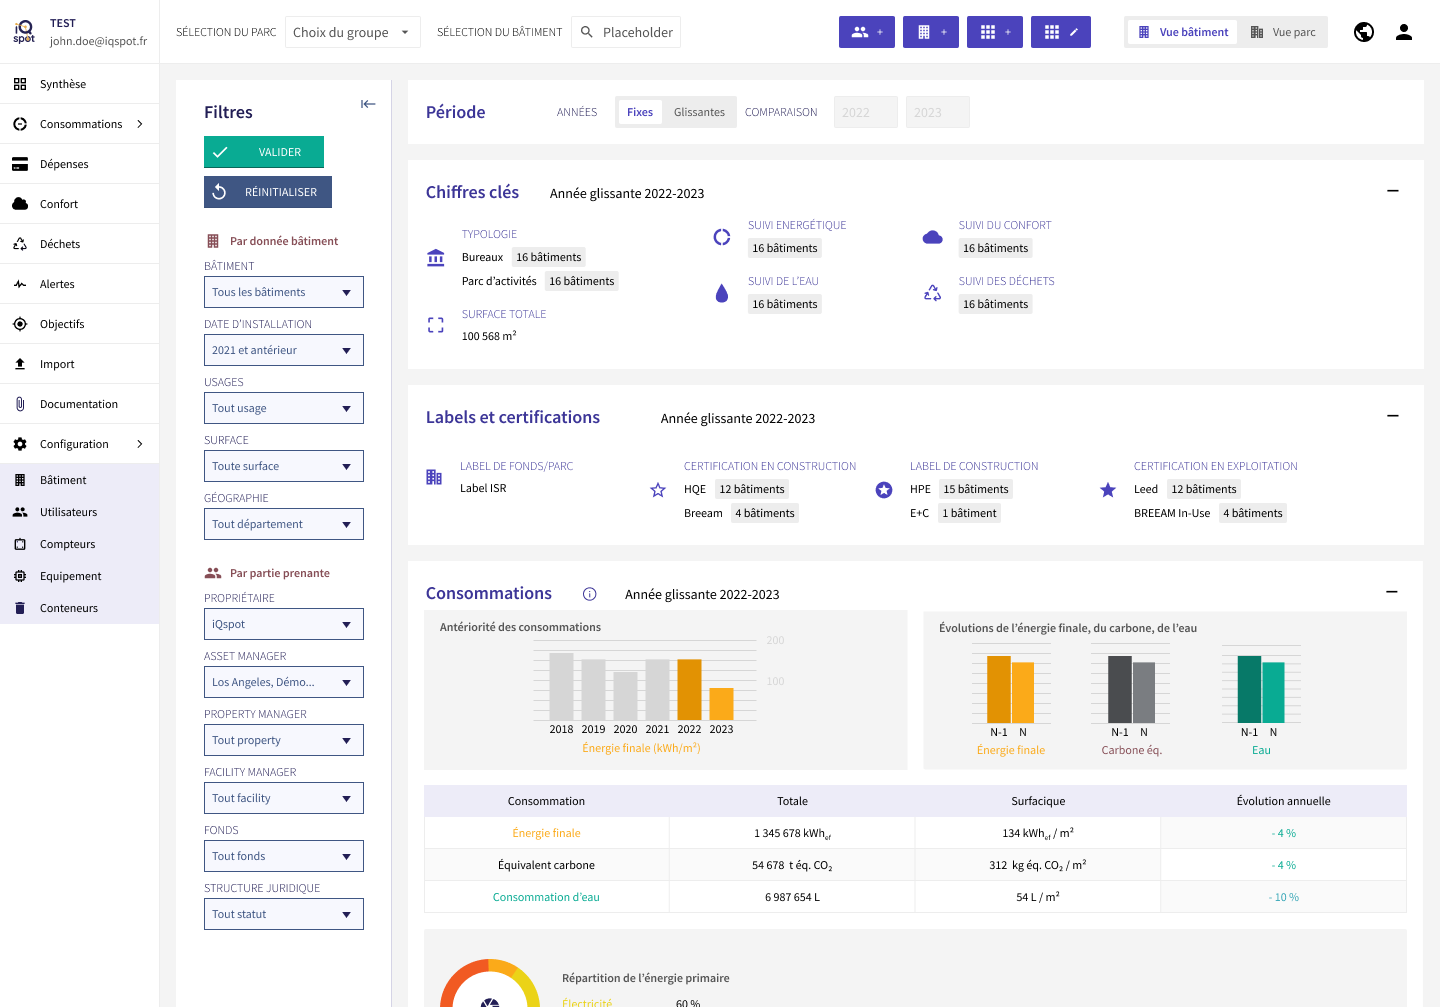Open the Tout facility dropdown
1440x1007 pixels.
284,798
